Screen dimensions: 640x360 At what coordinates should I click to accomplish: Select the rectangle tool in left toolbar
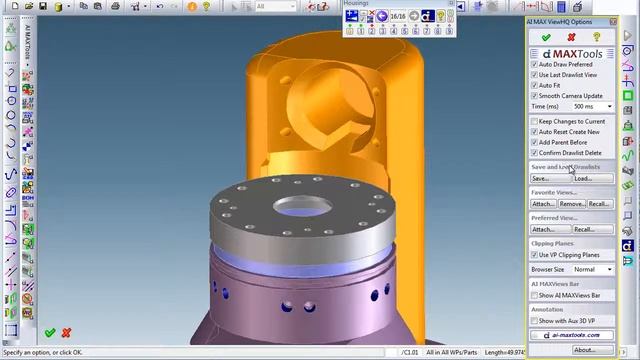pyautogui.click(x=11, y=88)
